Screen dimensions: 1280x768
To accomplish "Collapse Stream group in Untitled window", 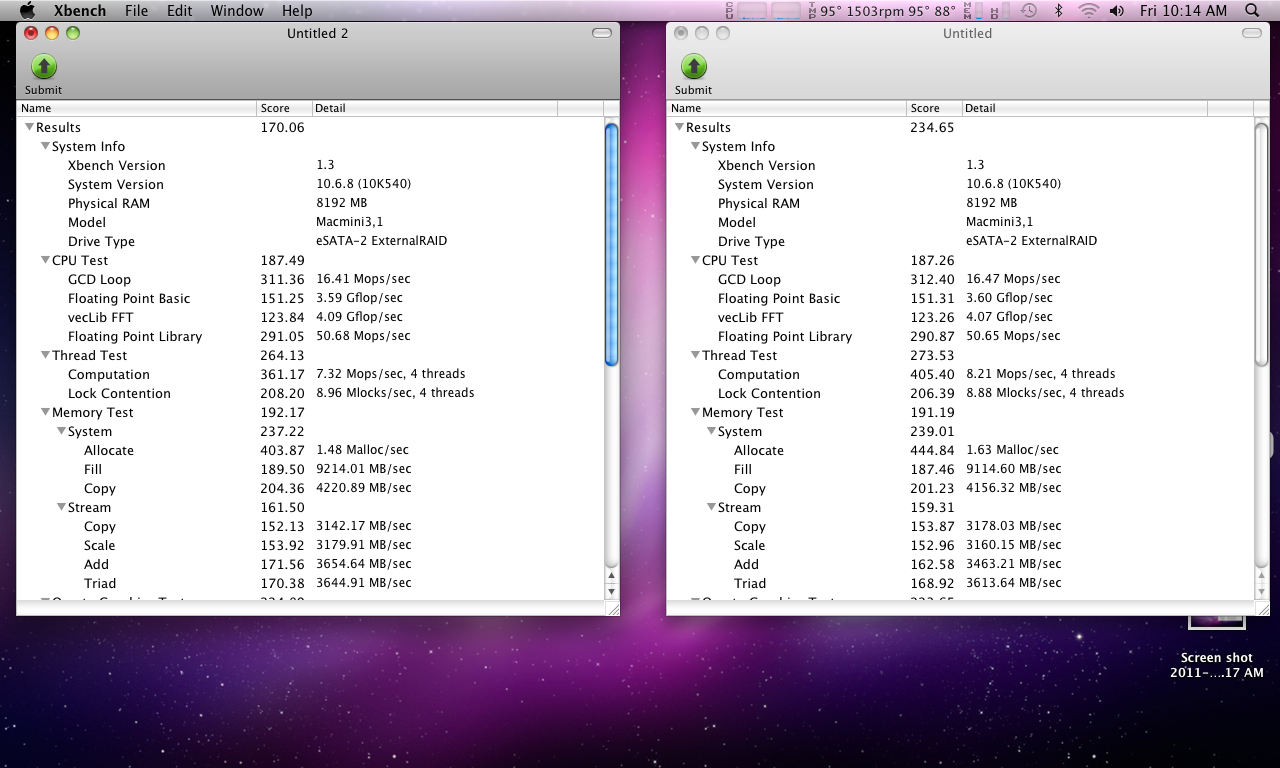I will tap(711, 507).
